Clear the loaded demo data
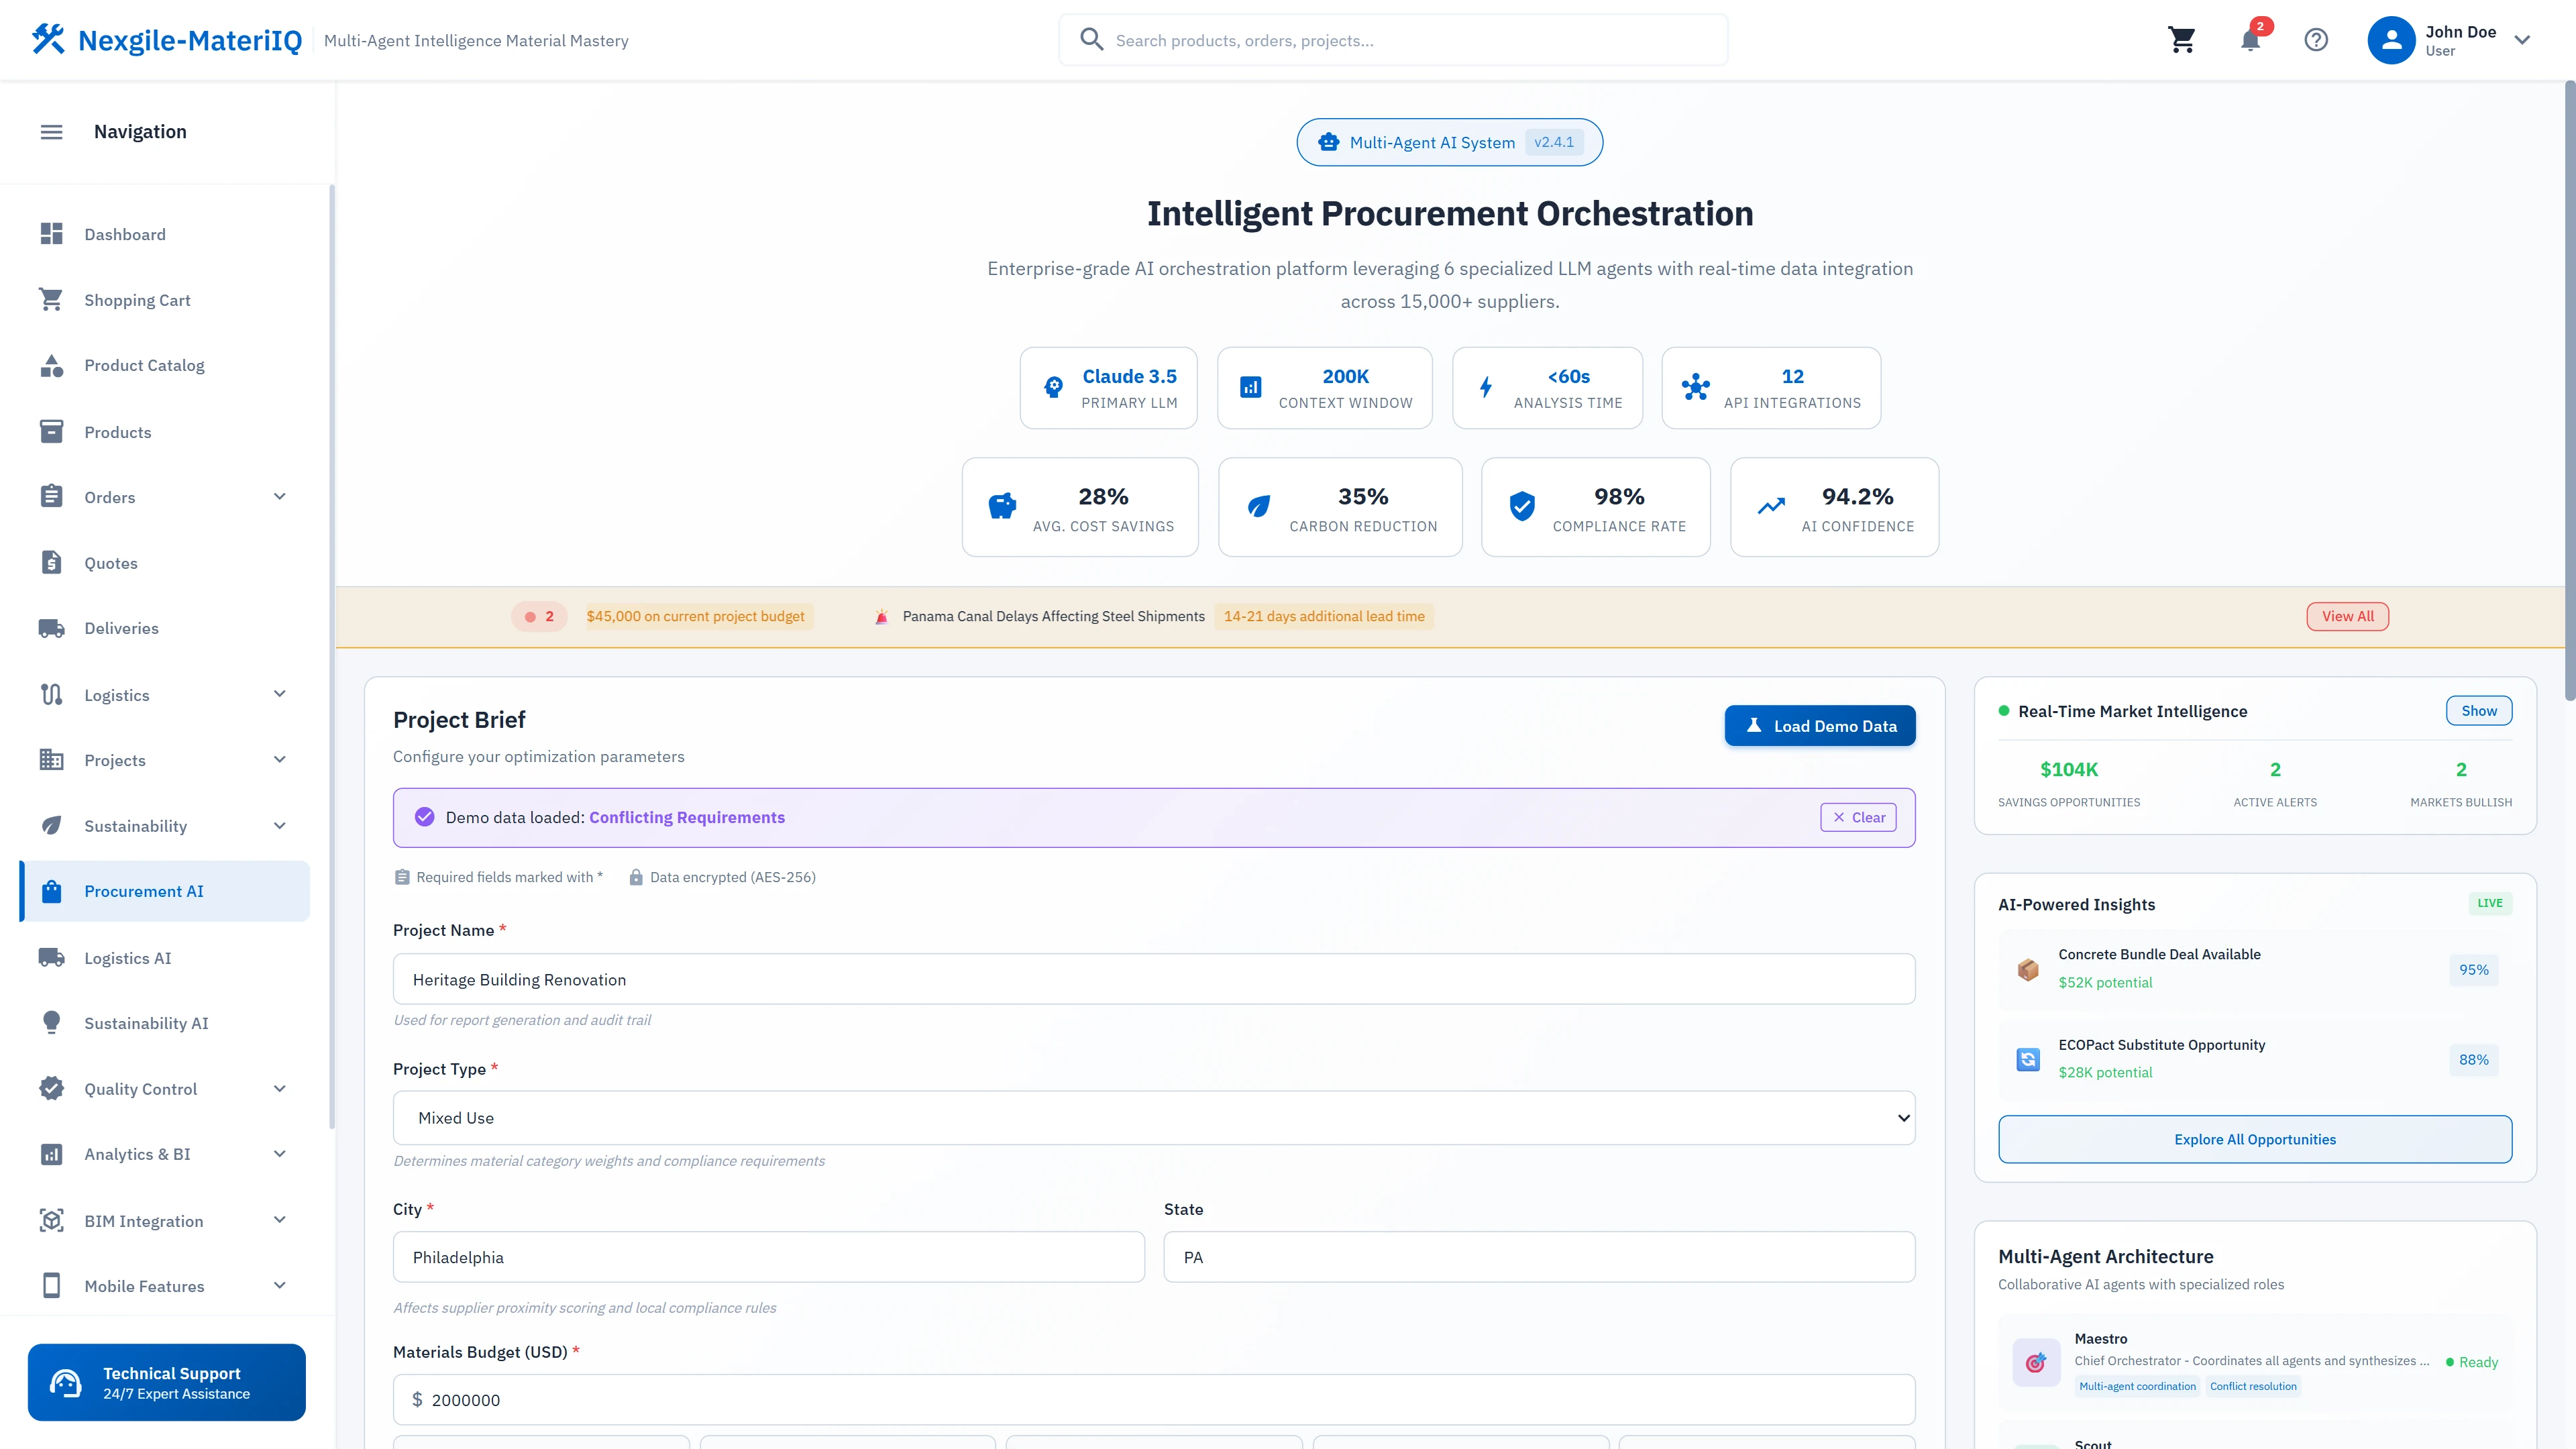This screenshot has height=1449, width=2576. 1858,817
